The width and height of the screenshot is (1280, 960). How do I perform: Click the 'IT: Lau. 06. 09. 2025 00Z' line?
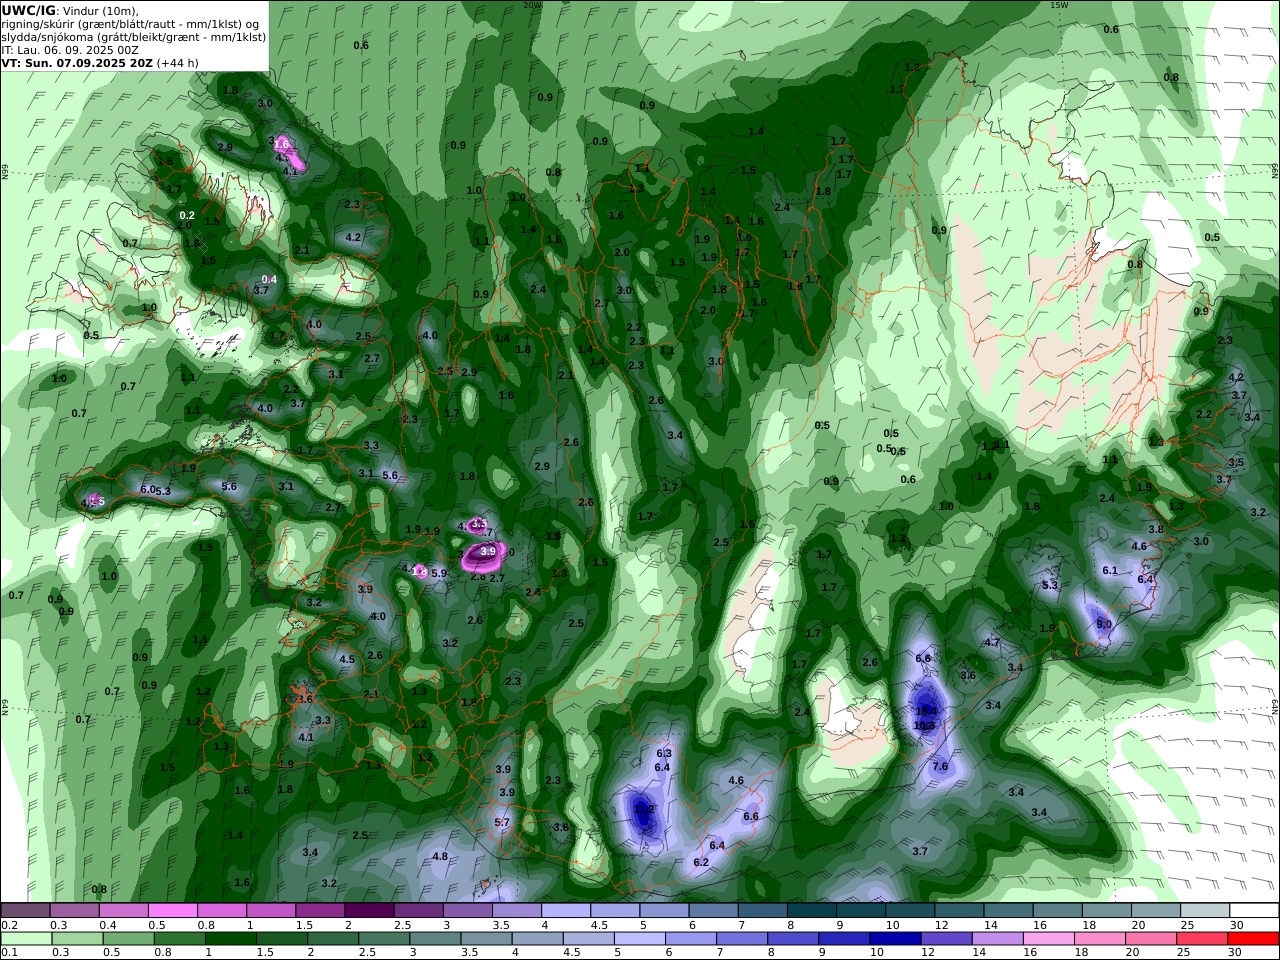click(70, 49)
